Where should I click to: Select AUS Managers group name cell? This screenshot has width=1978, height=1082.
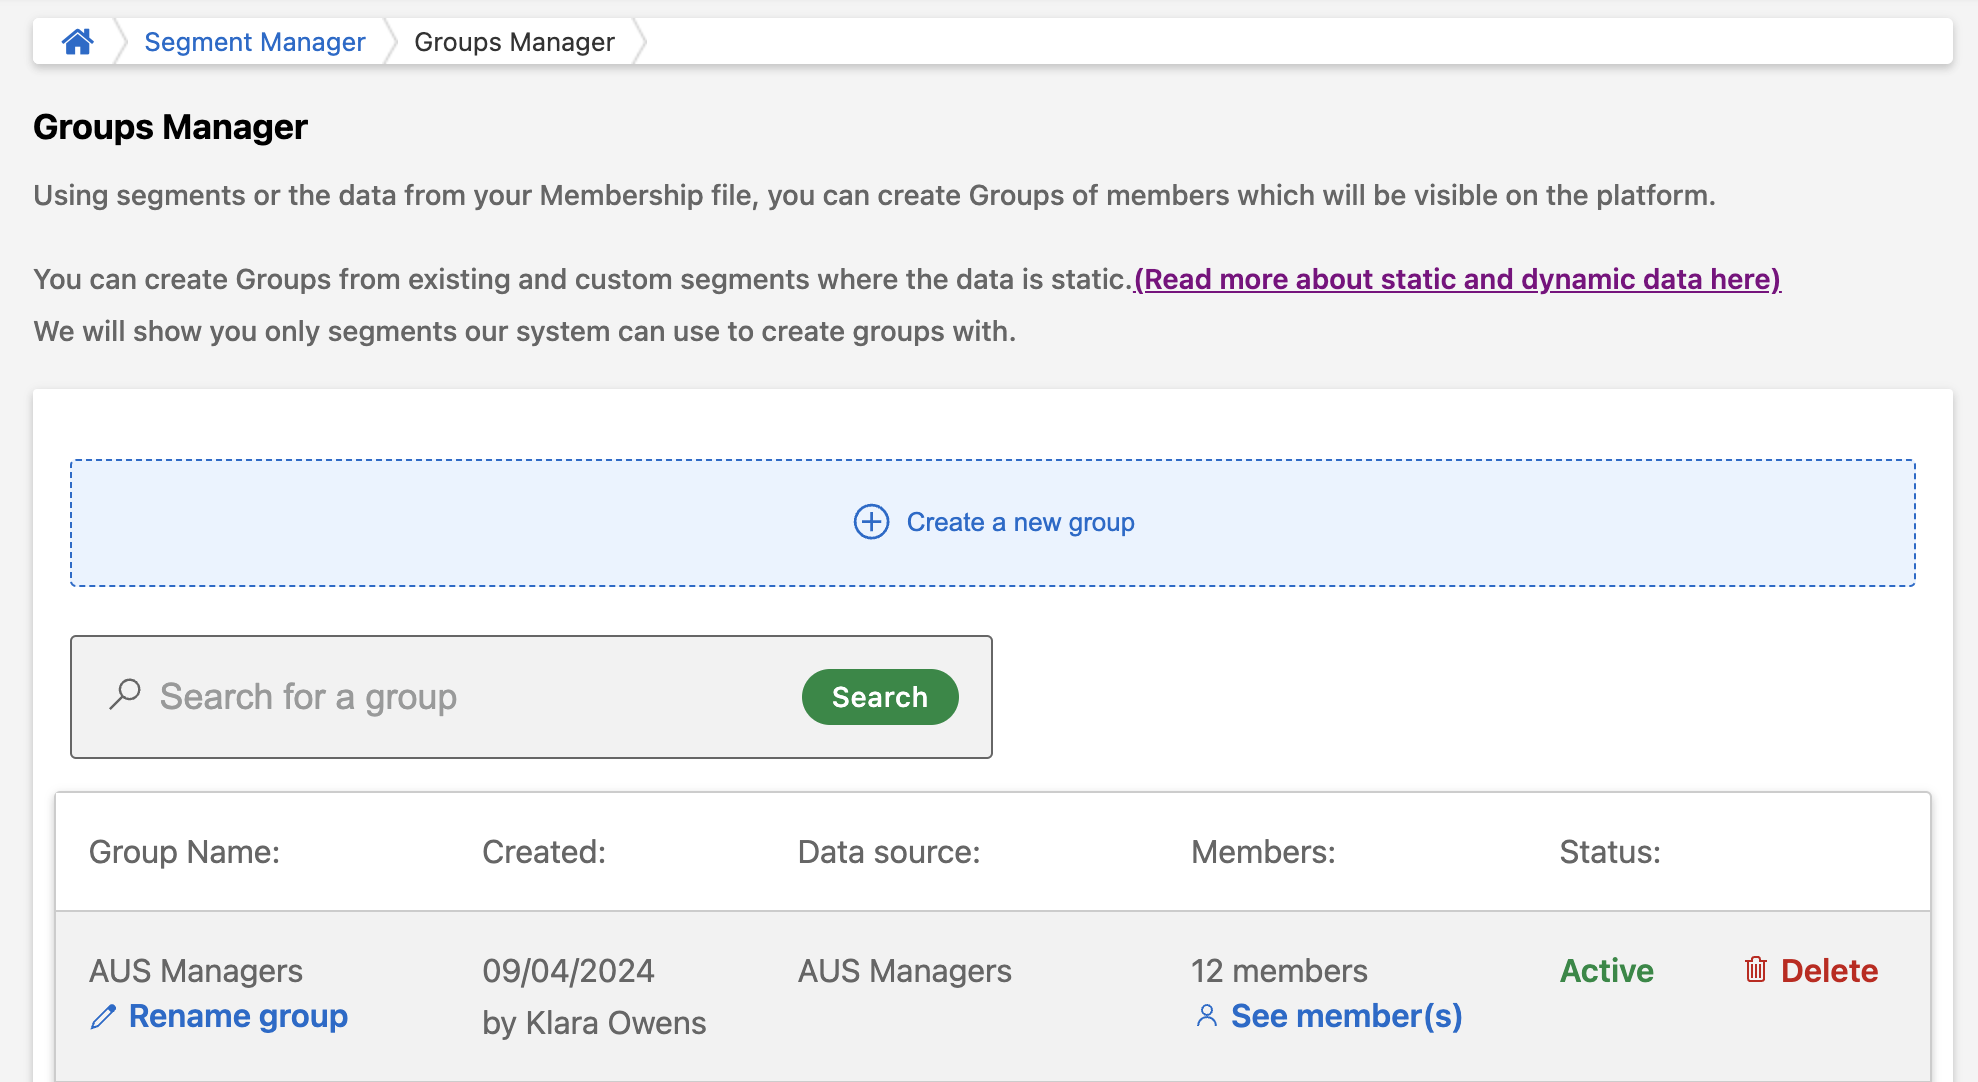pyautogui.click(x=196, y=971)
